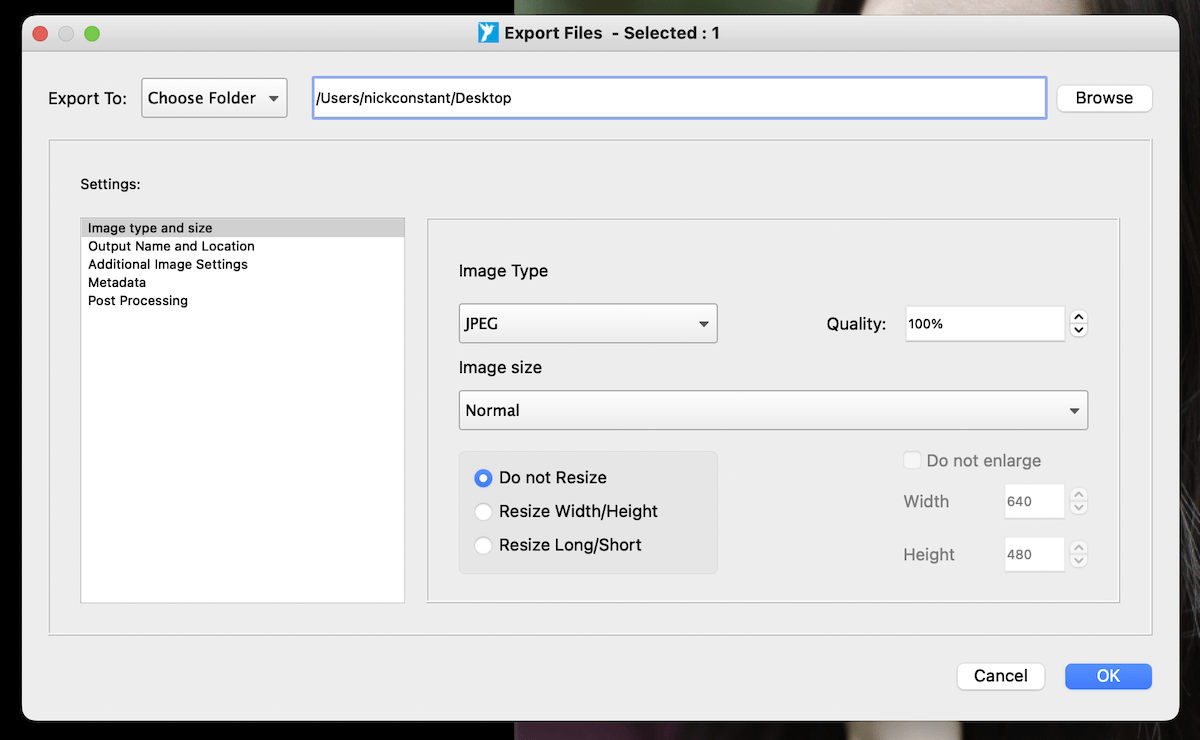Open the JPEG Image Type dropdown
1200x740 pixels.
point(587,323)
